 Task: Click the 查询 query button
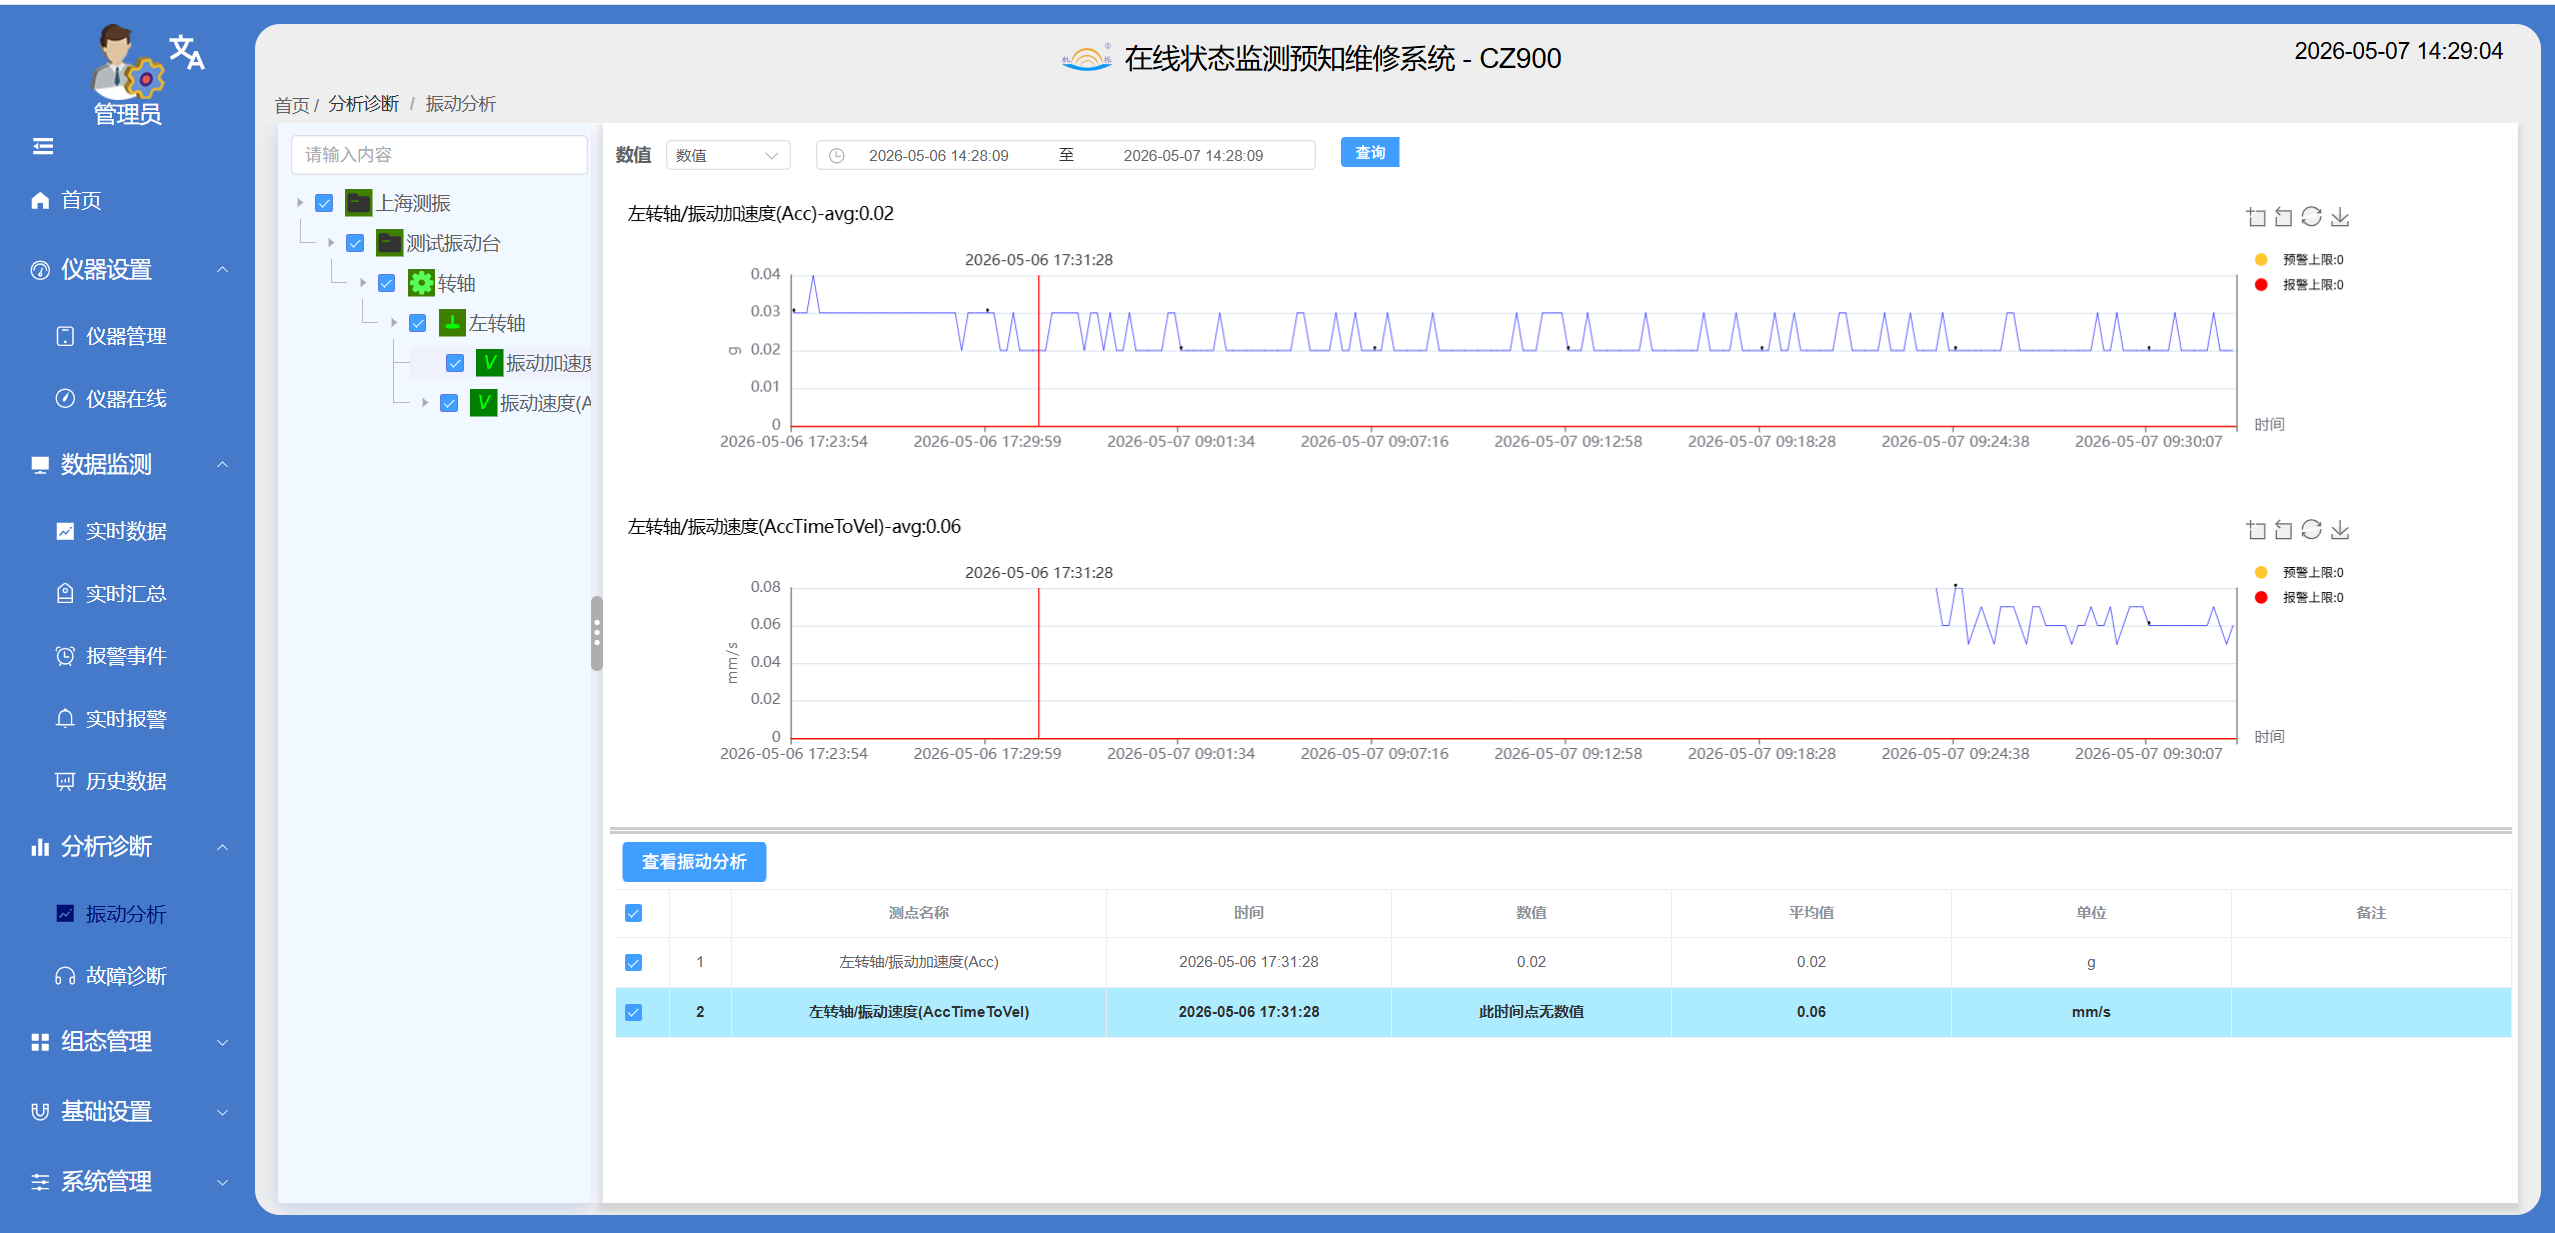(x=1369, y=153)
